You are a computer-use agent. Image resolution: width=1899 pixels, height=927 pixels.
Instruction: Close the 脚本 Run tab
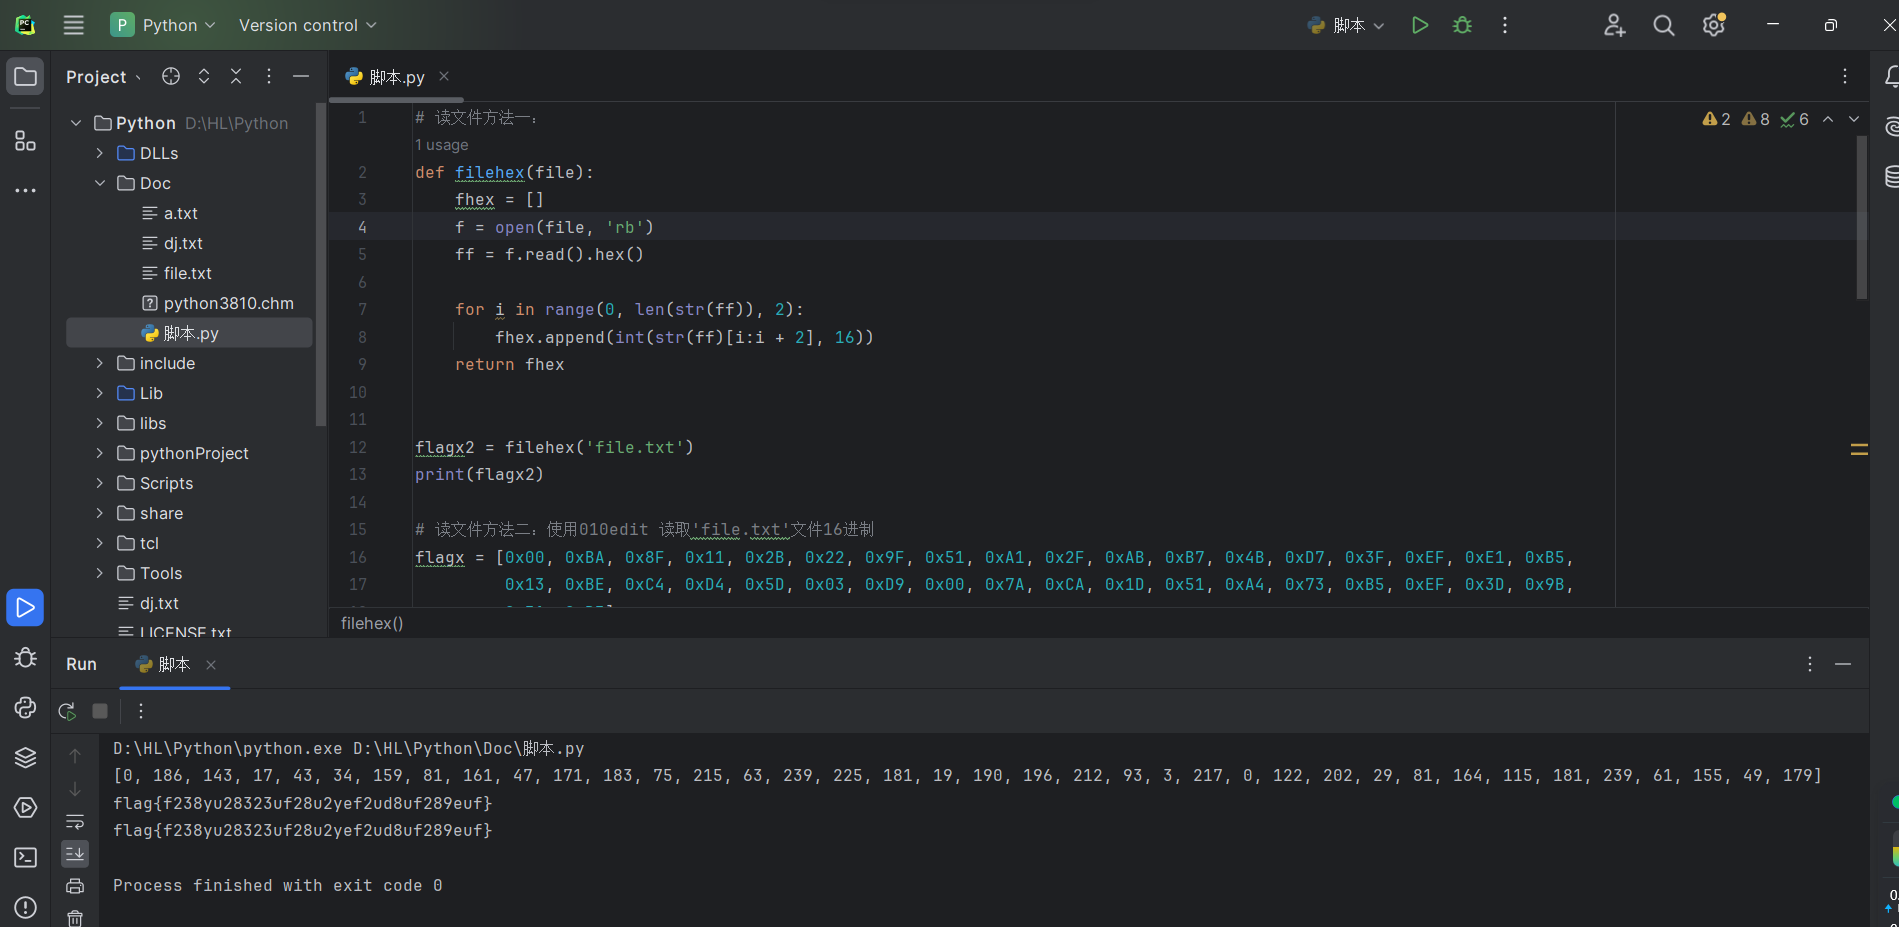(211, 665)
